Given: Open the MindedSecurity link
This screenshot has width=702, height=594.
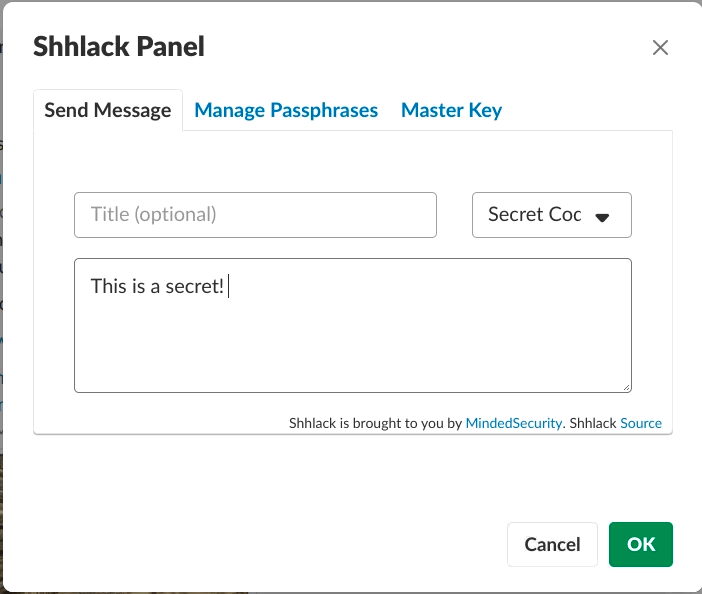Looking at the screenshot, I should click(511, 423).
